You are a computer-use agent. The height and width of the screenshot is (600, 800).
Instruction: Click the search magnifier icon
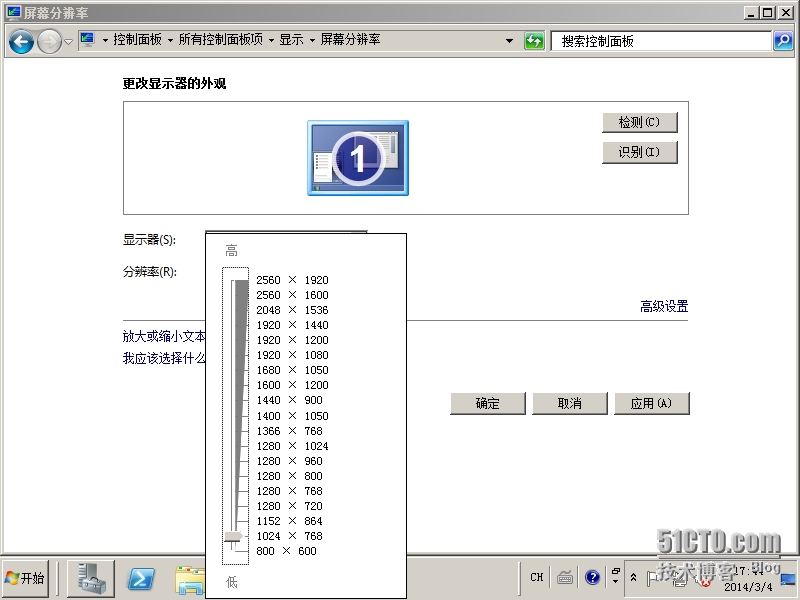click(783, 41)
